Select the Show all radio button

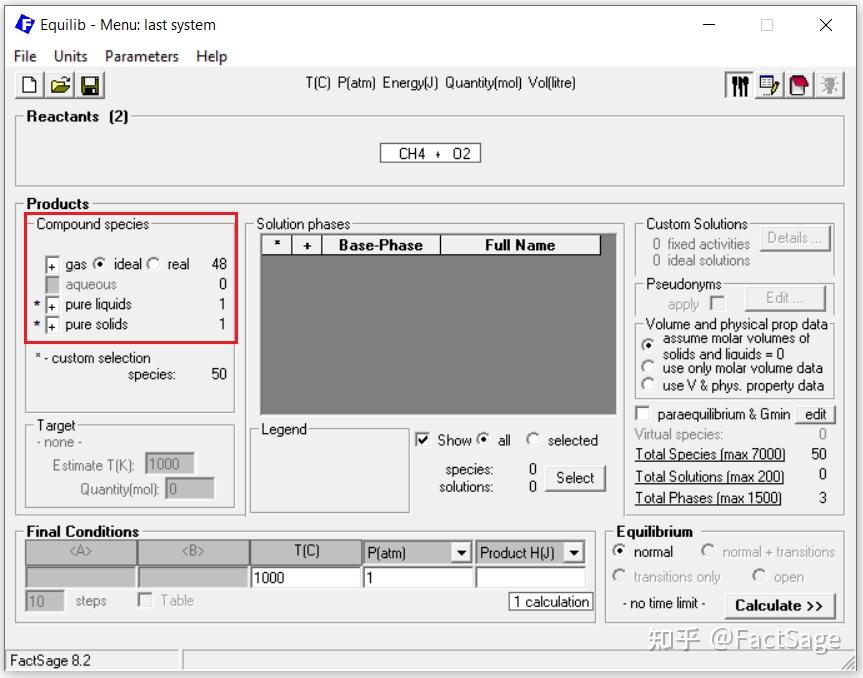click(483, 439)
